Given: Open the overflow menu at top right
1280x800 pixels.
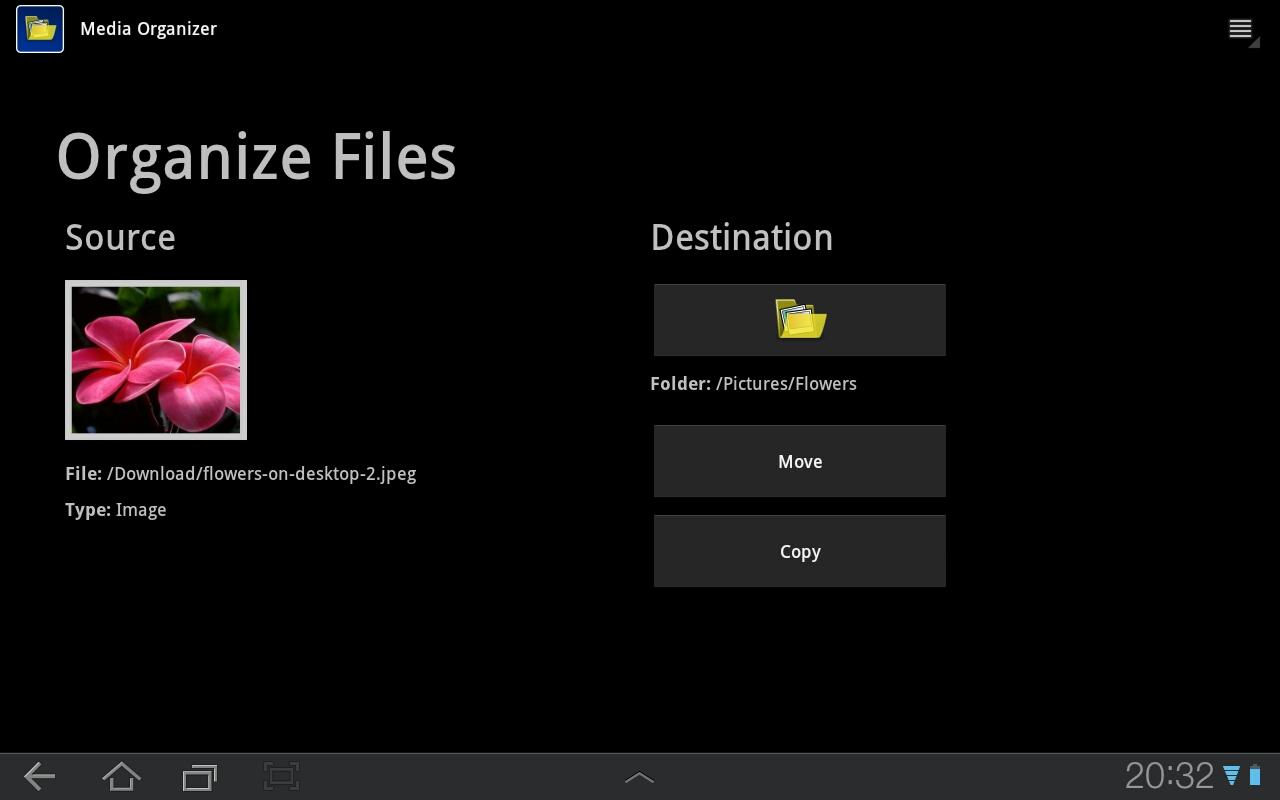Looking at the screenshot, I should [1240, 28].
